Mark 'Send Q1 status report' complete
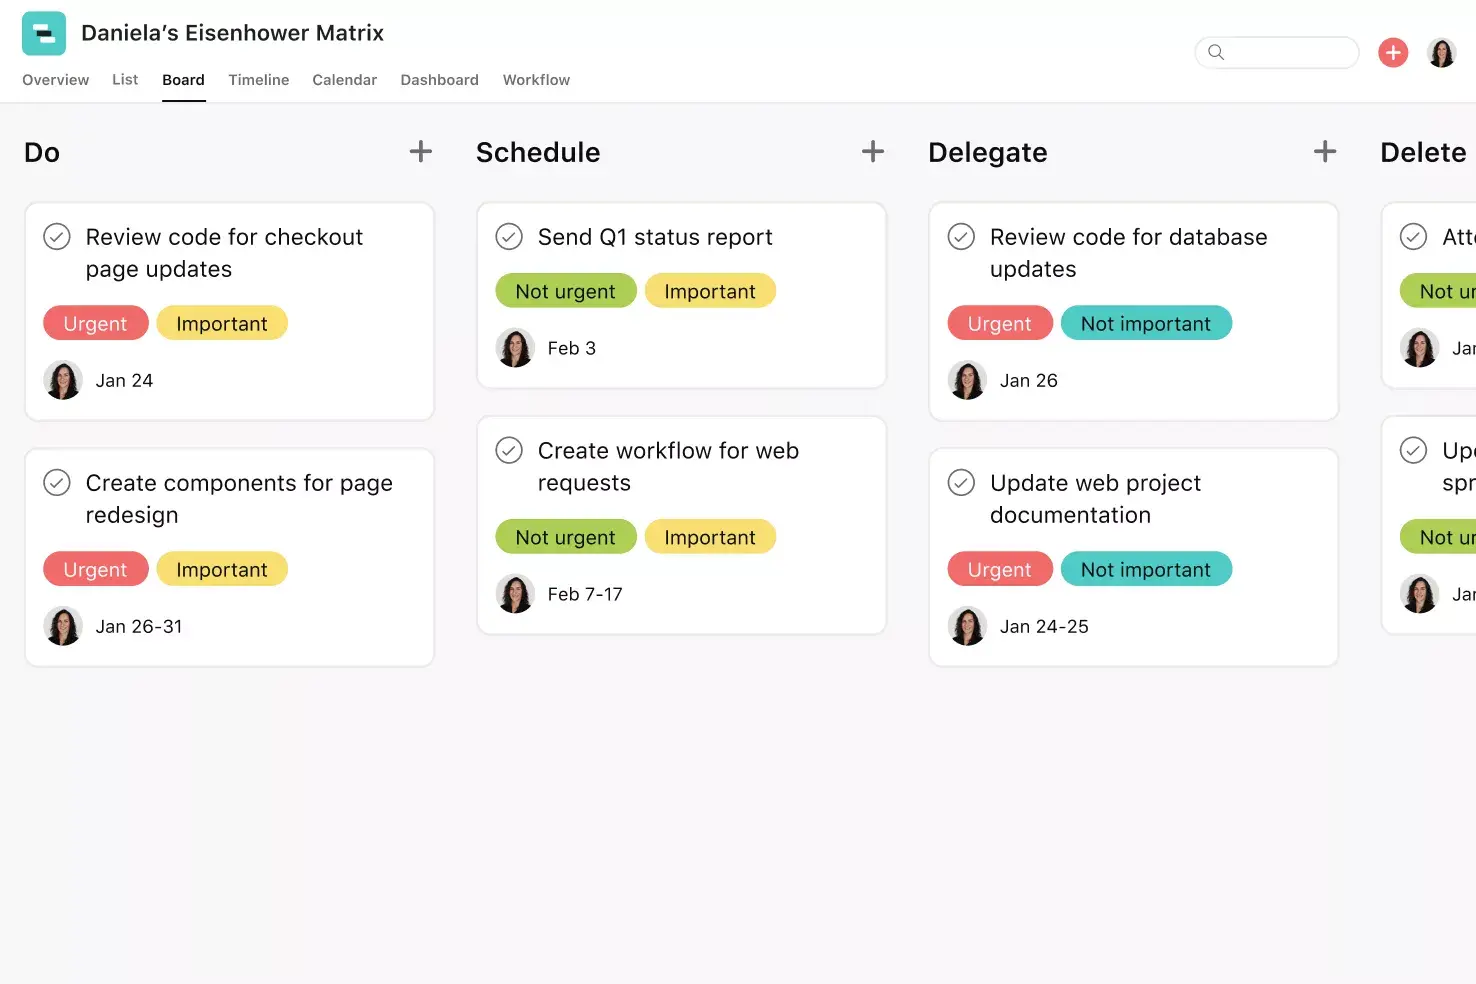Image resolution: width=1476 pixels, height=984 pixels. [509, 237]
